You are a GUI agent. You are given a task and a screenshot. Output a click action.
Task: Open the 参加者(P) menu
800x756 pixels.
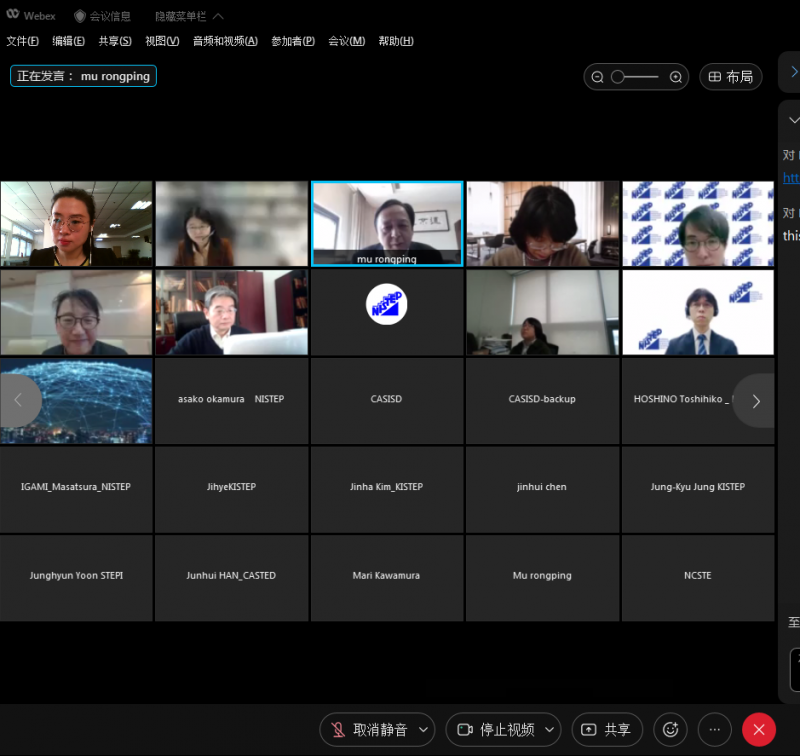click(293, 41)
